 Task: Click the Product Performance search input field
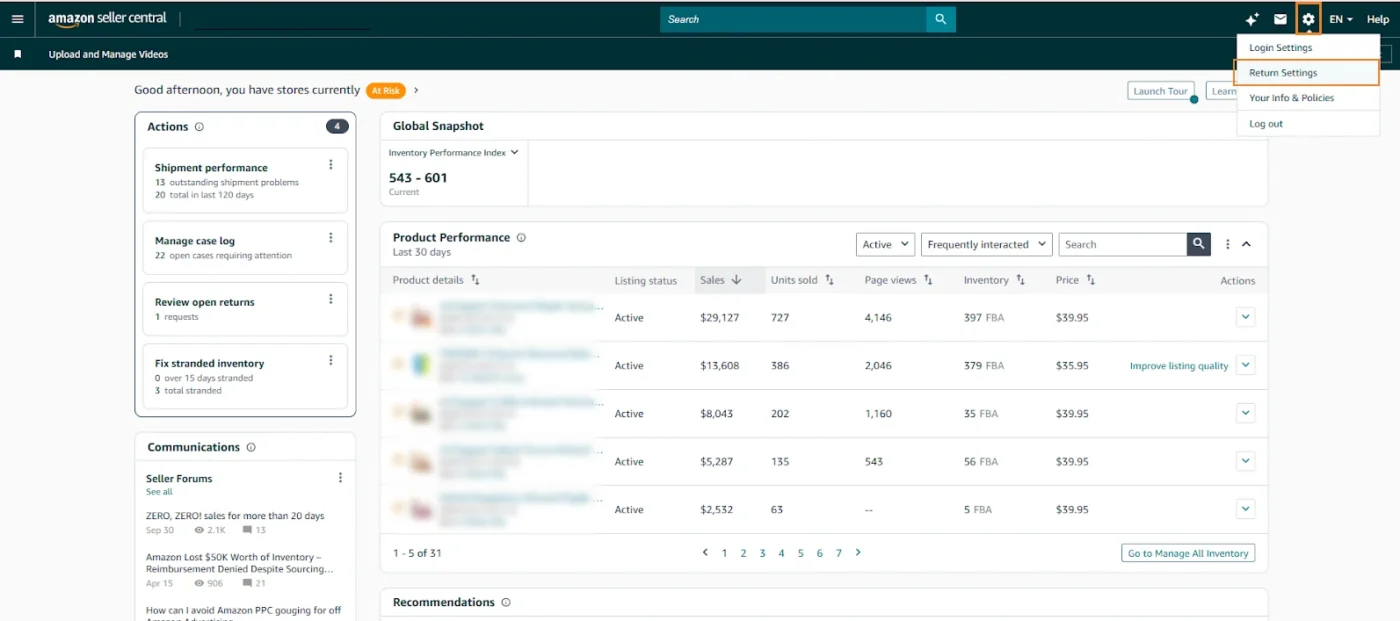(1122, 244)
